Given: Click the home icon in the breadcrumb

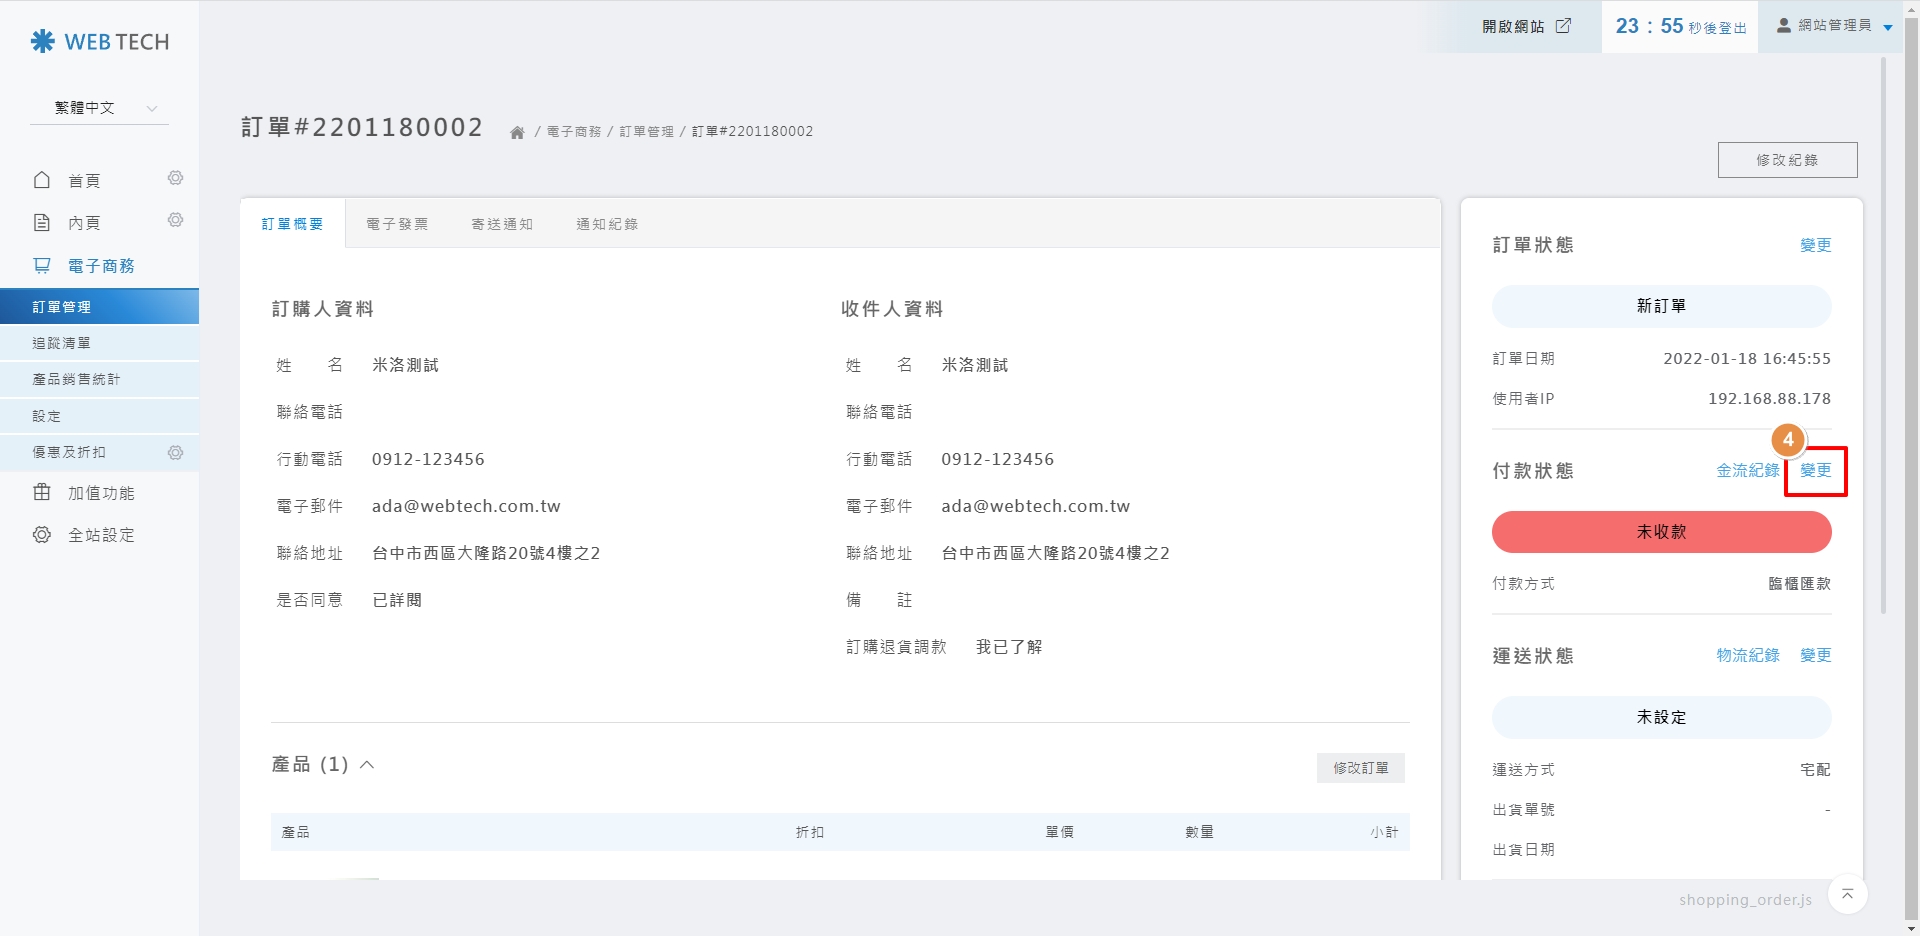Looking at the screenshot, I should [x=517, y=132].
